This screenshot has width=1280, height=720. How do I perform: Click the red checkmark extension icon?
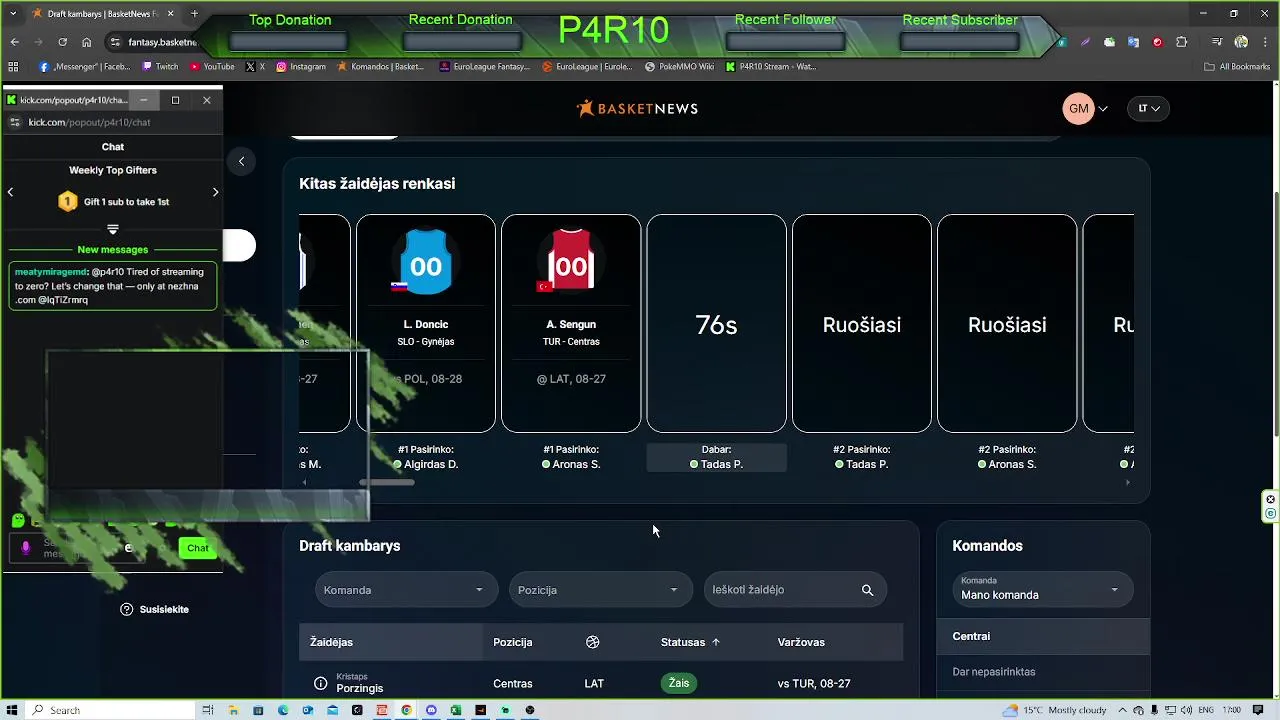(1157, 42)
